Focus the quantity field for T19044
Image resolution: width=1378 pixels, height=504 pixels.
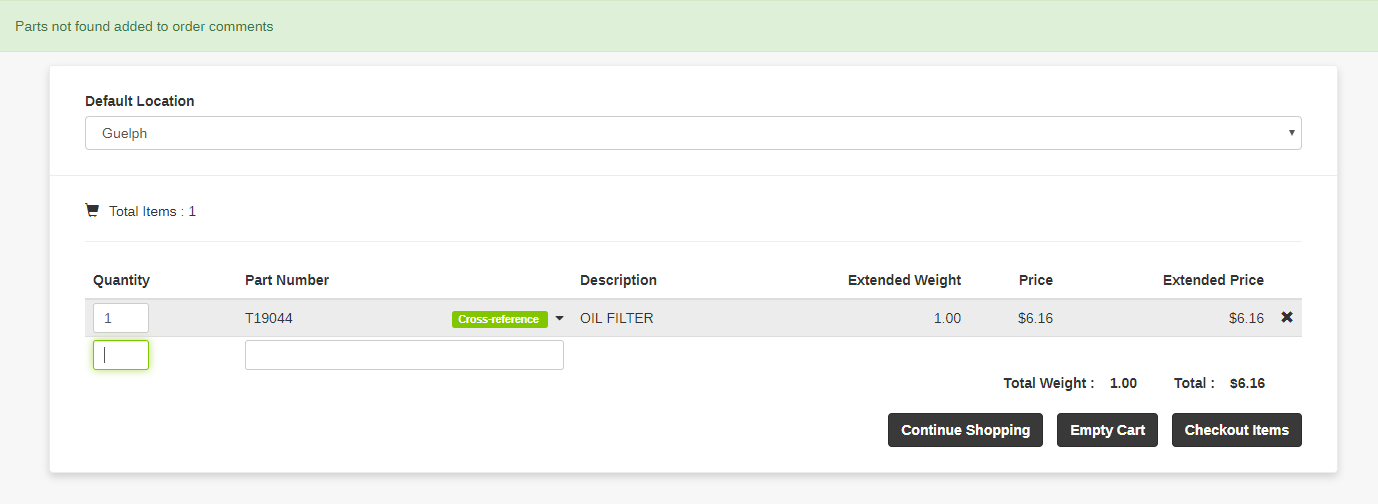[x=121, y=318]
